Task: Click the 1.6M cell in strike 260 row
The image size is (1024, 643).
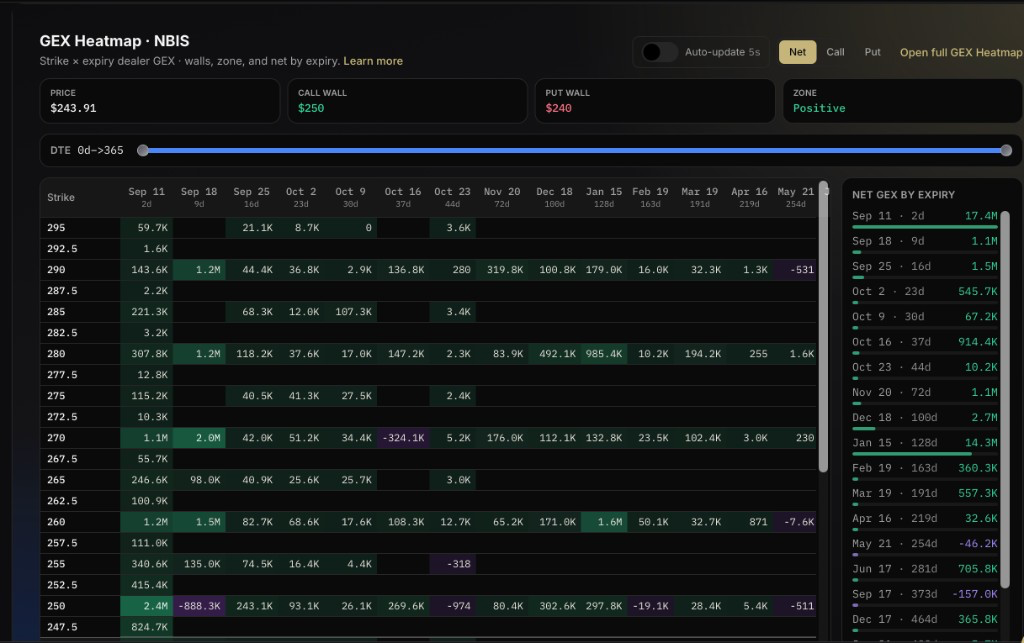Action: tap(603, 522)
